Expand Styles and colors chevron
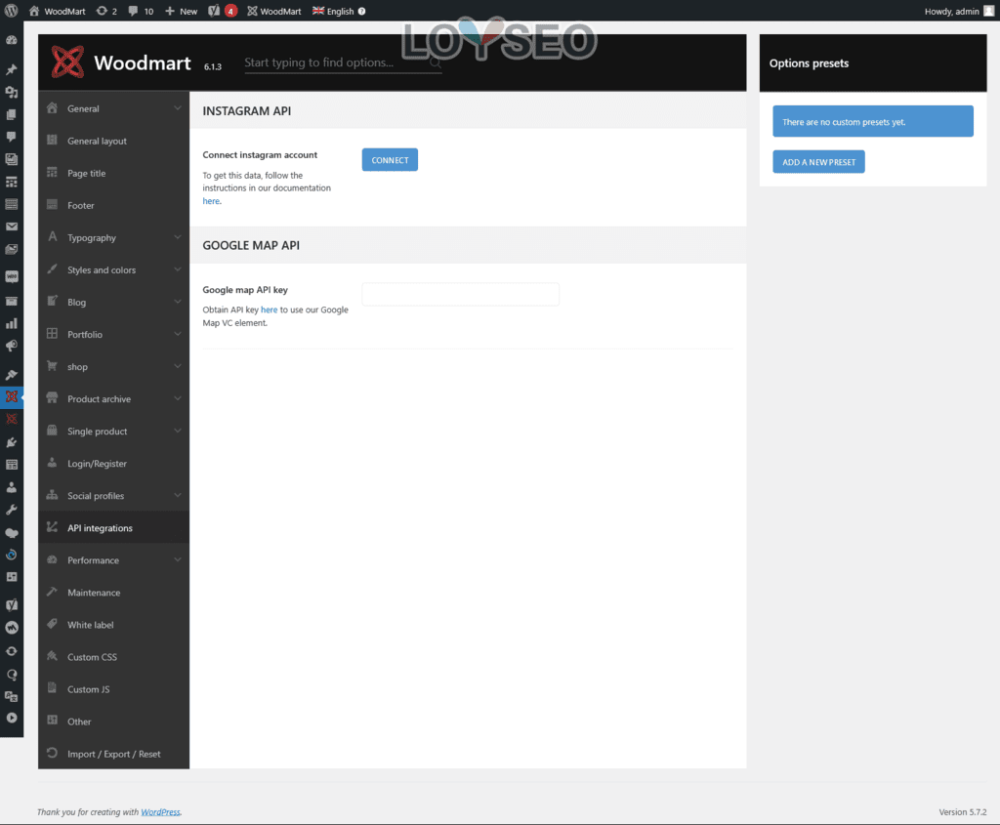 click(x=177, y=270)
